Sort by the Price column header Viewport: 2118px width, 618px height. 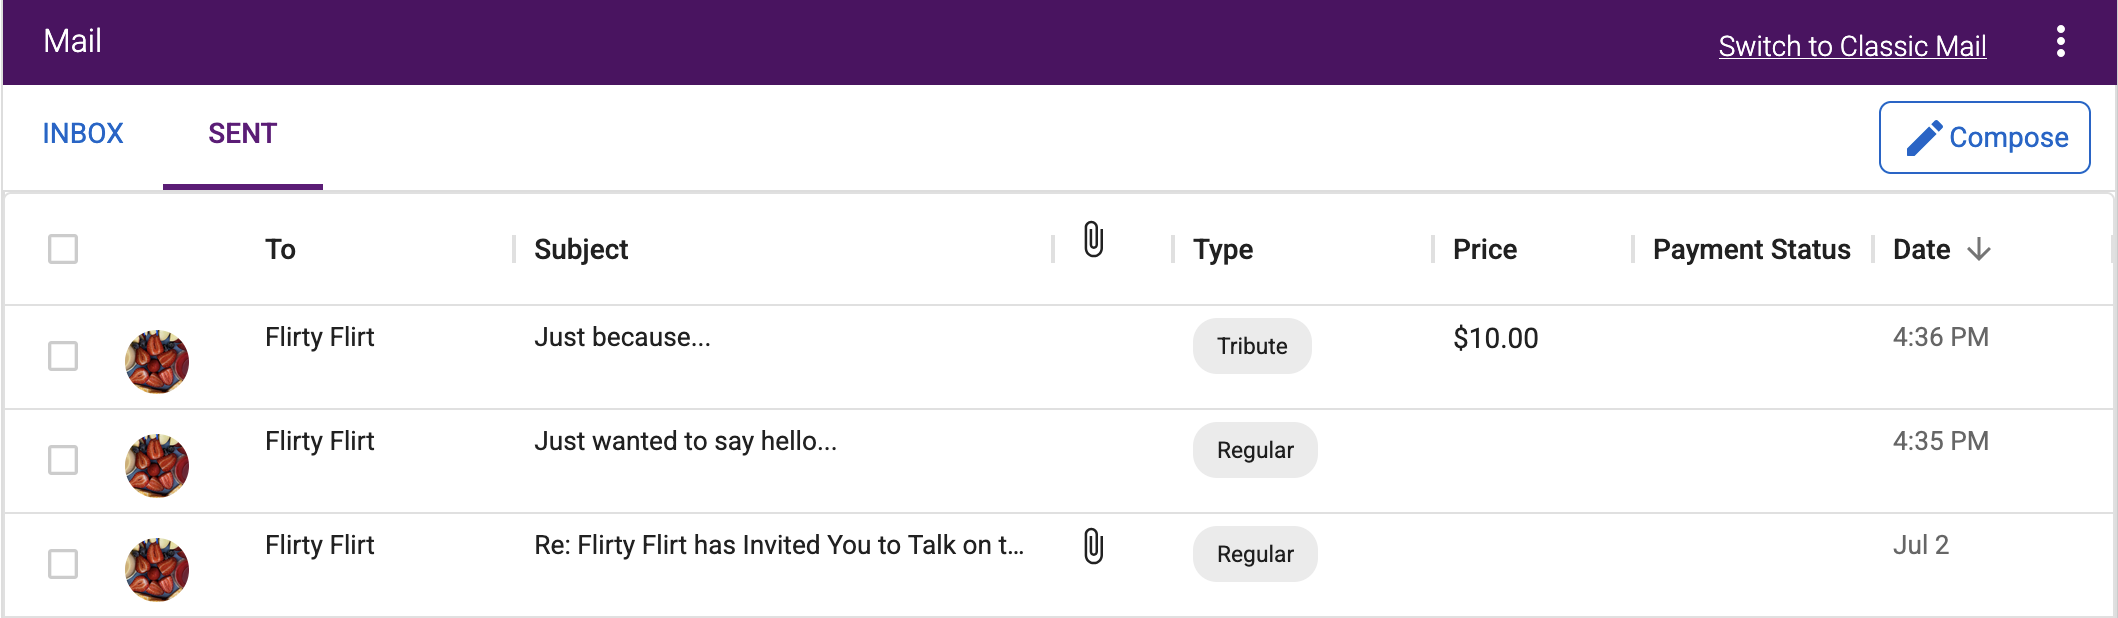1485,249
